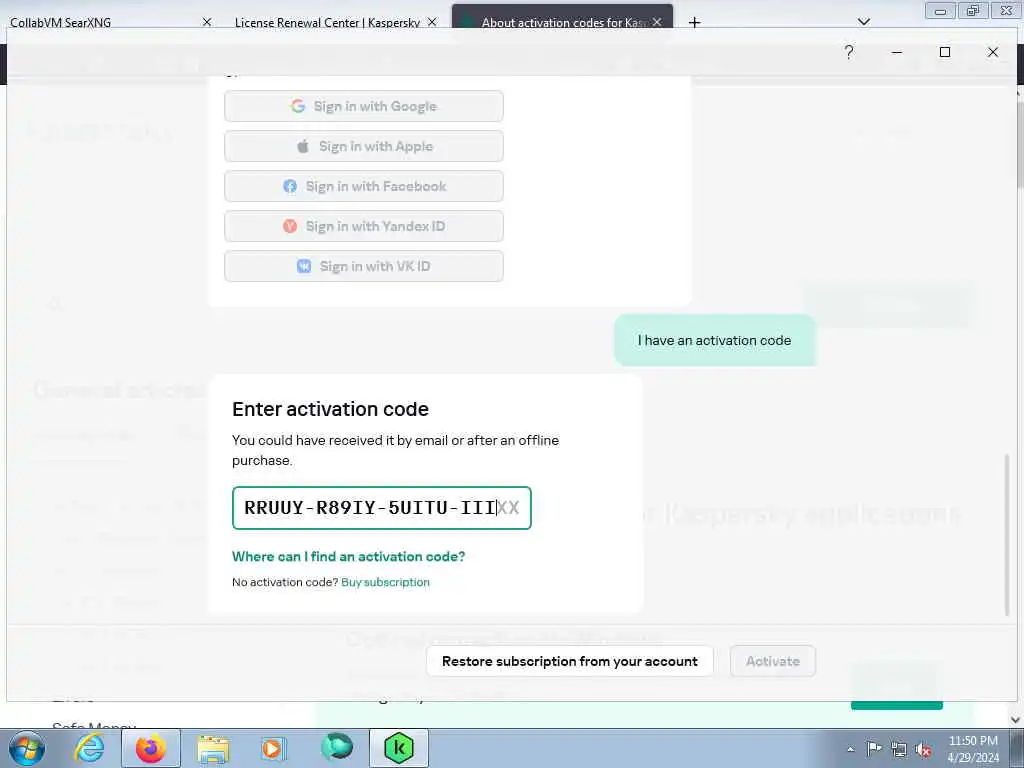Click the activation code input field
The width and height of the screenshot is (1024, 768).
(x=382, y=508)
